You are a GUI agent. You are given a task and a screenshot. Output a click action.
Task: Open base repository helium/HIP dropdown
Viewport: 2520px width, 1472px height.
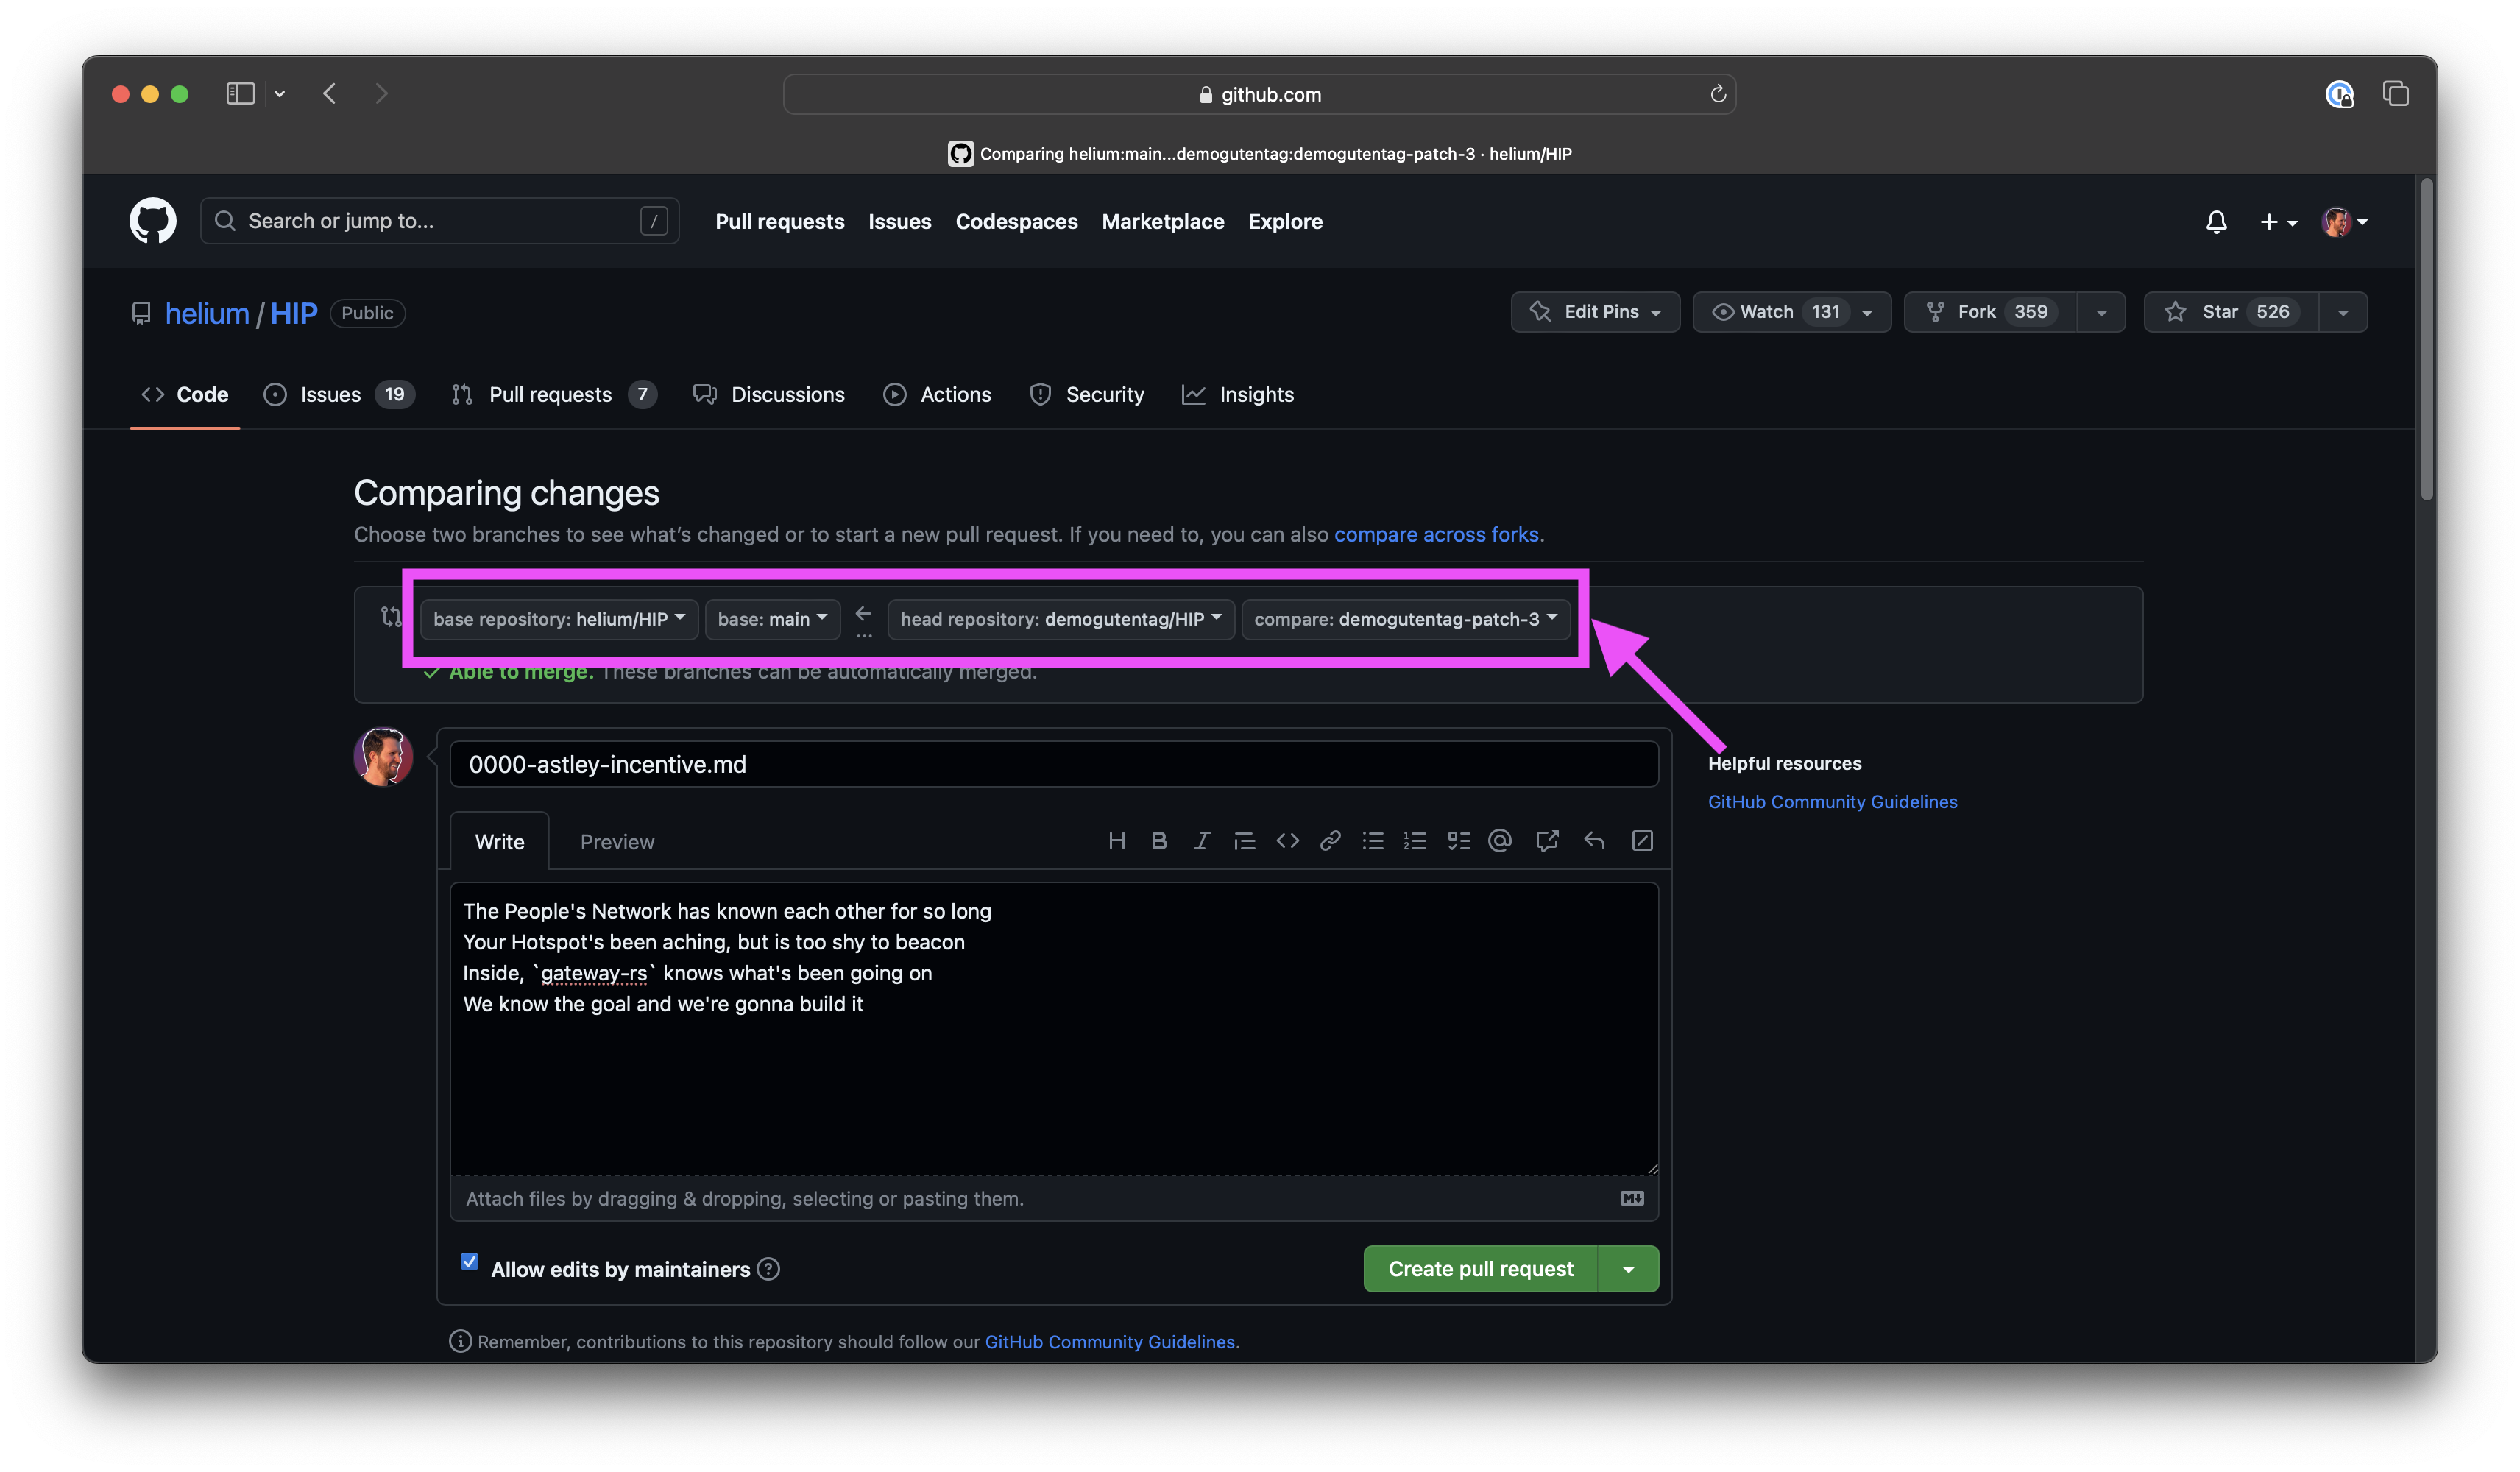pyautogui.click(x=558, y=619)
